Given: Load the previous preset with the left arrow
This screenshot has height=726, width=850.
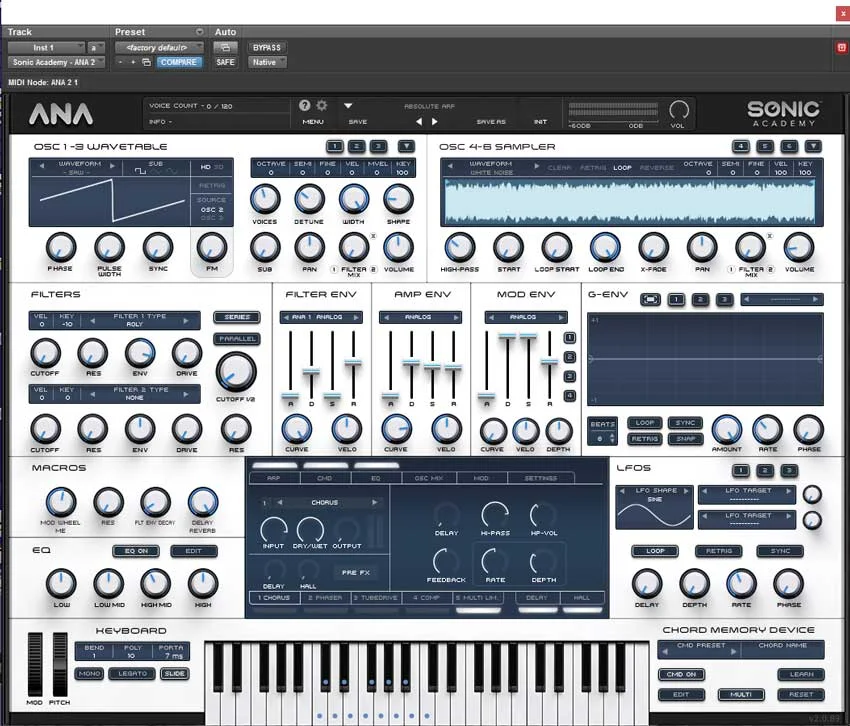Looking at the screenshot, I should coord(419,122).
